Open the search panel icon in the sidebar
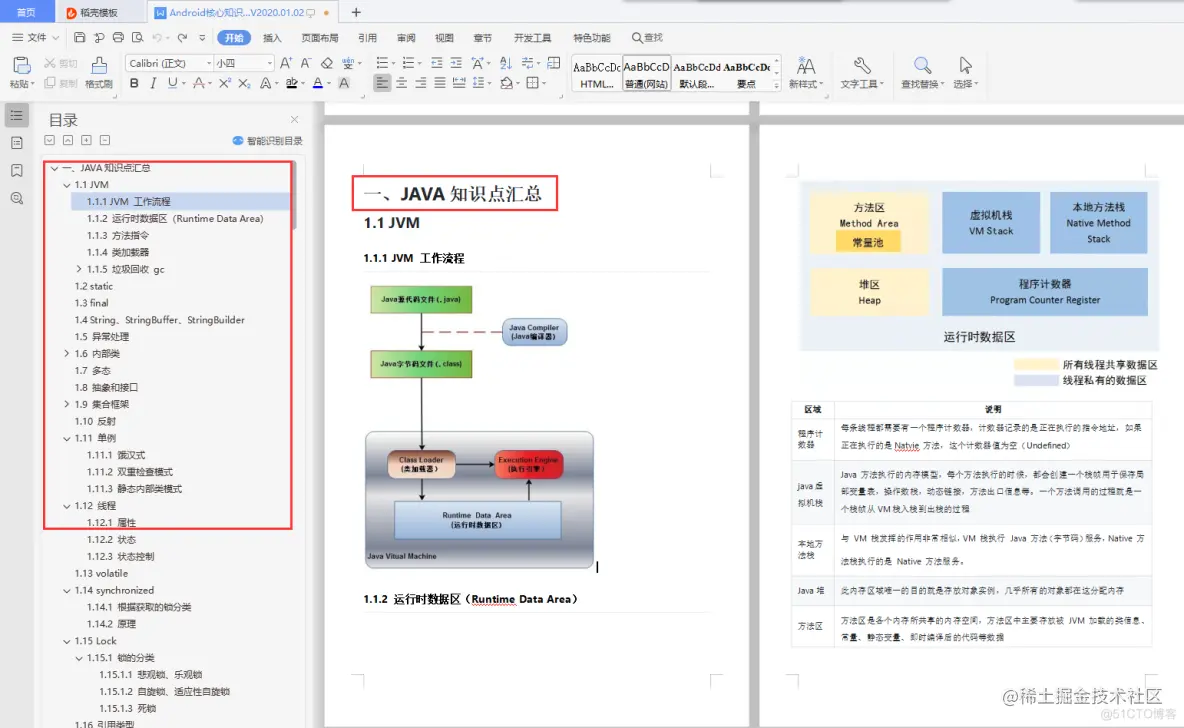 point(18,196)
